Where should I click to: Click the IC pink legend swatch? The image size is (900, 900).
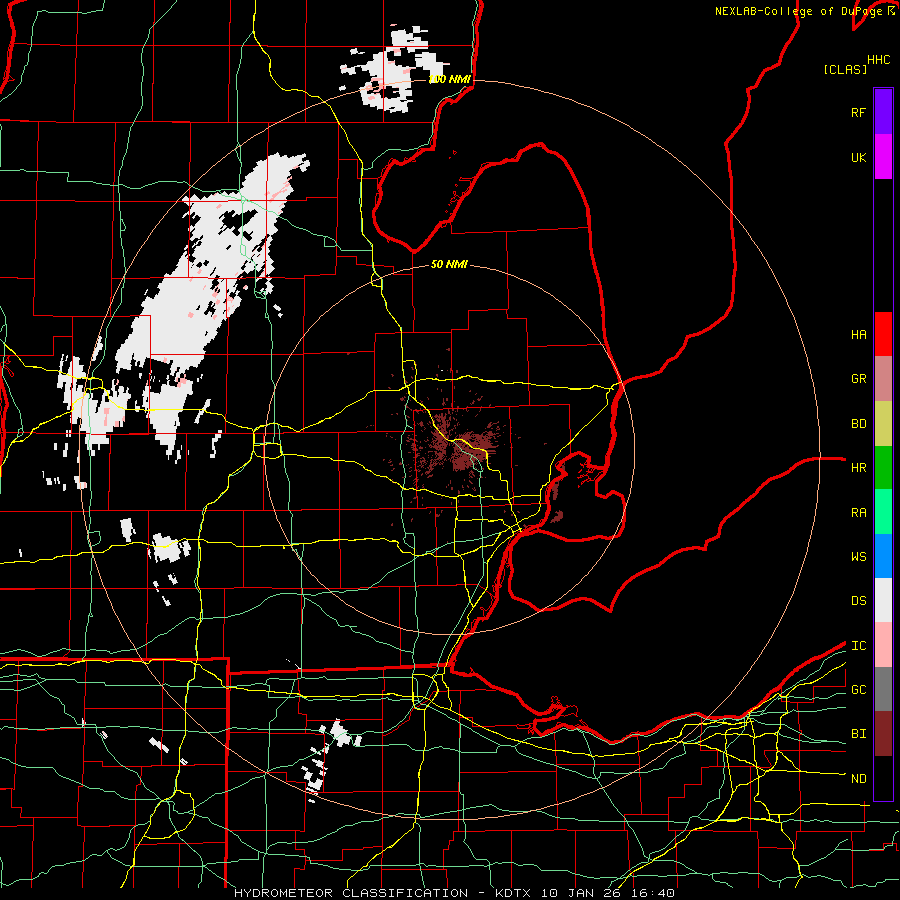click(x=883, y=645)
